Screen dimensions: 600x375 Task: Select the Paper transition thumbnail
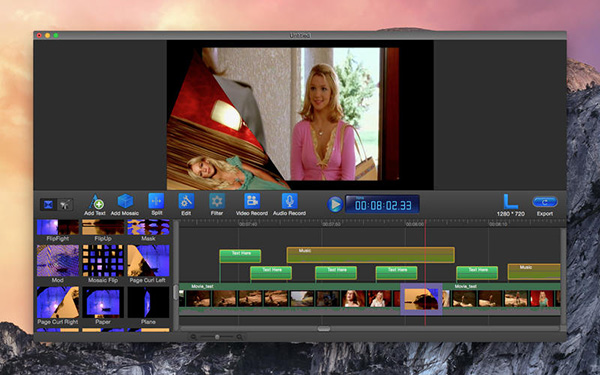click(x=103, y=302)
